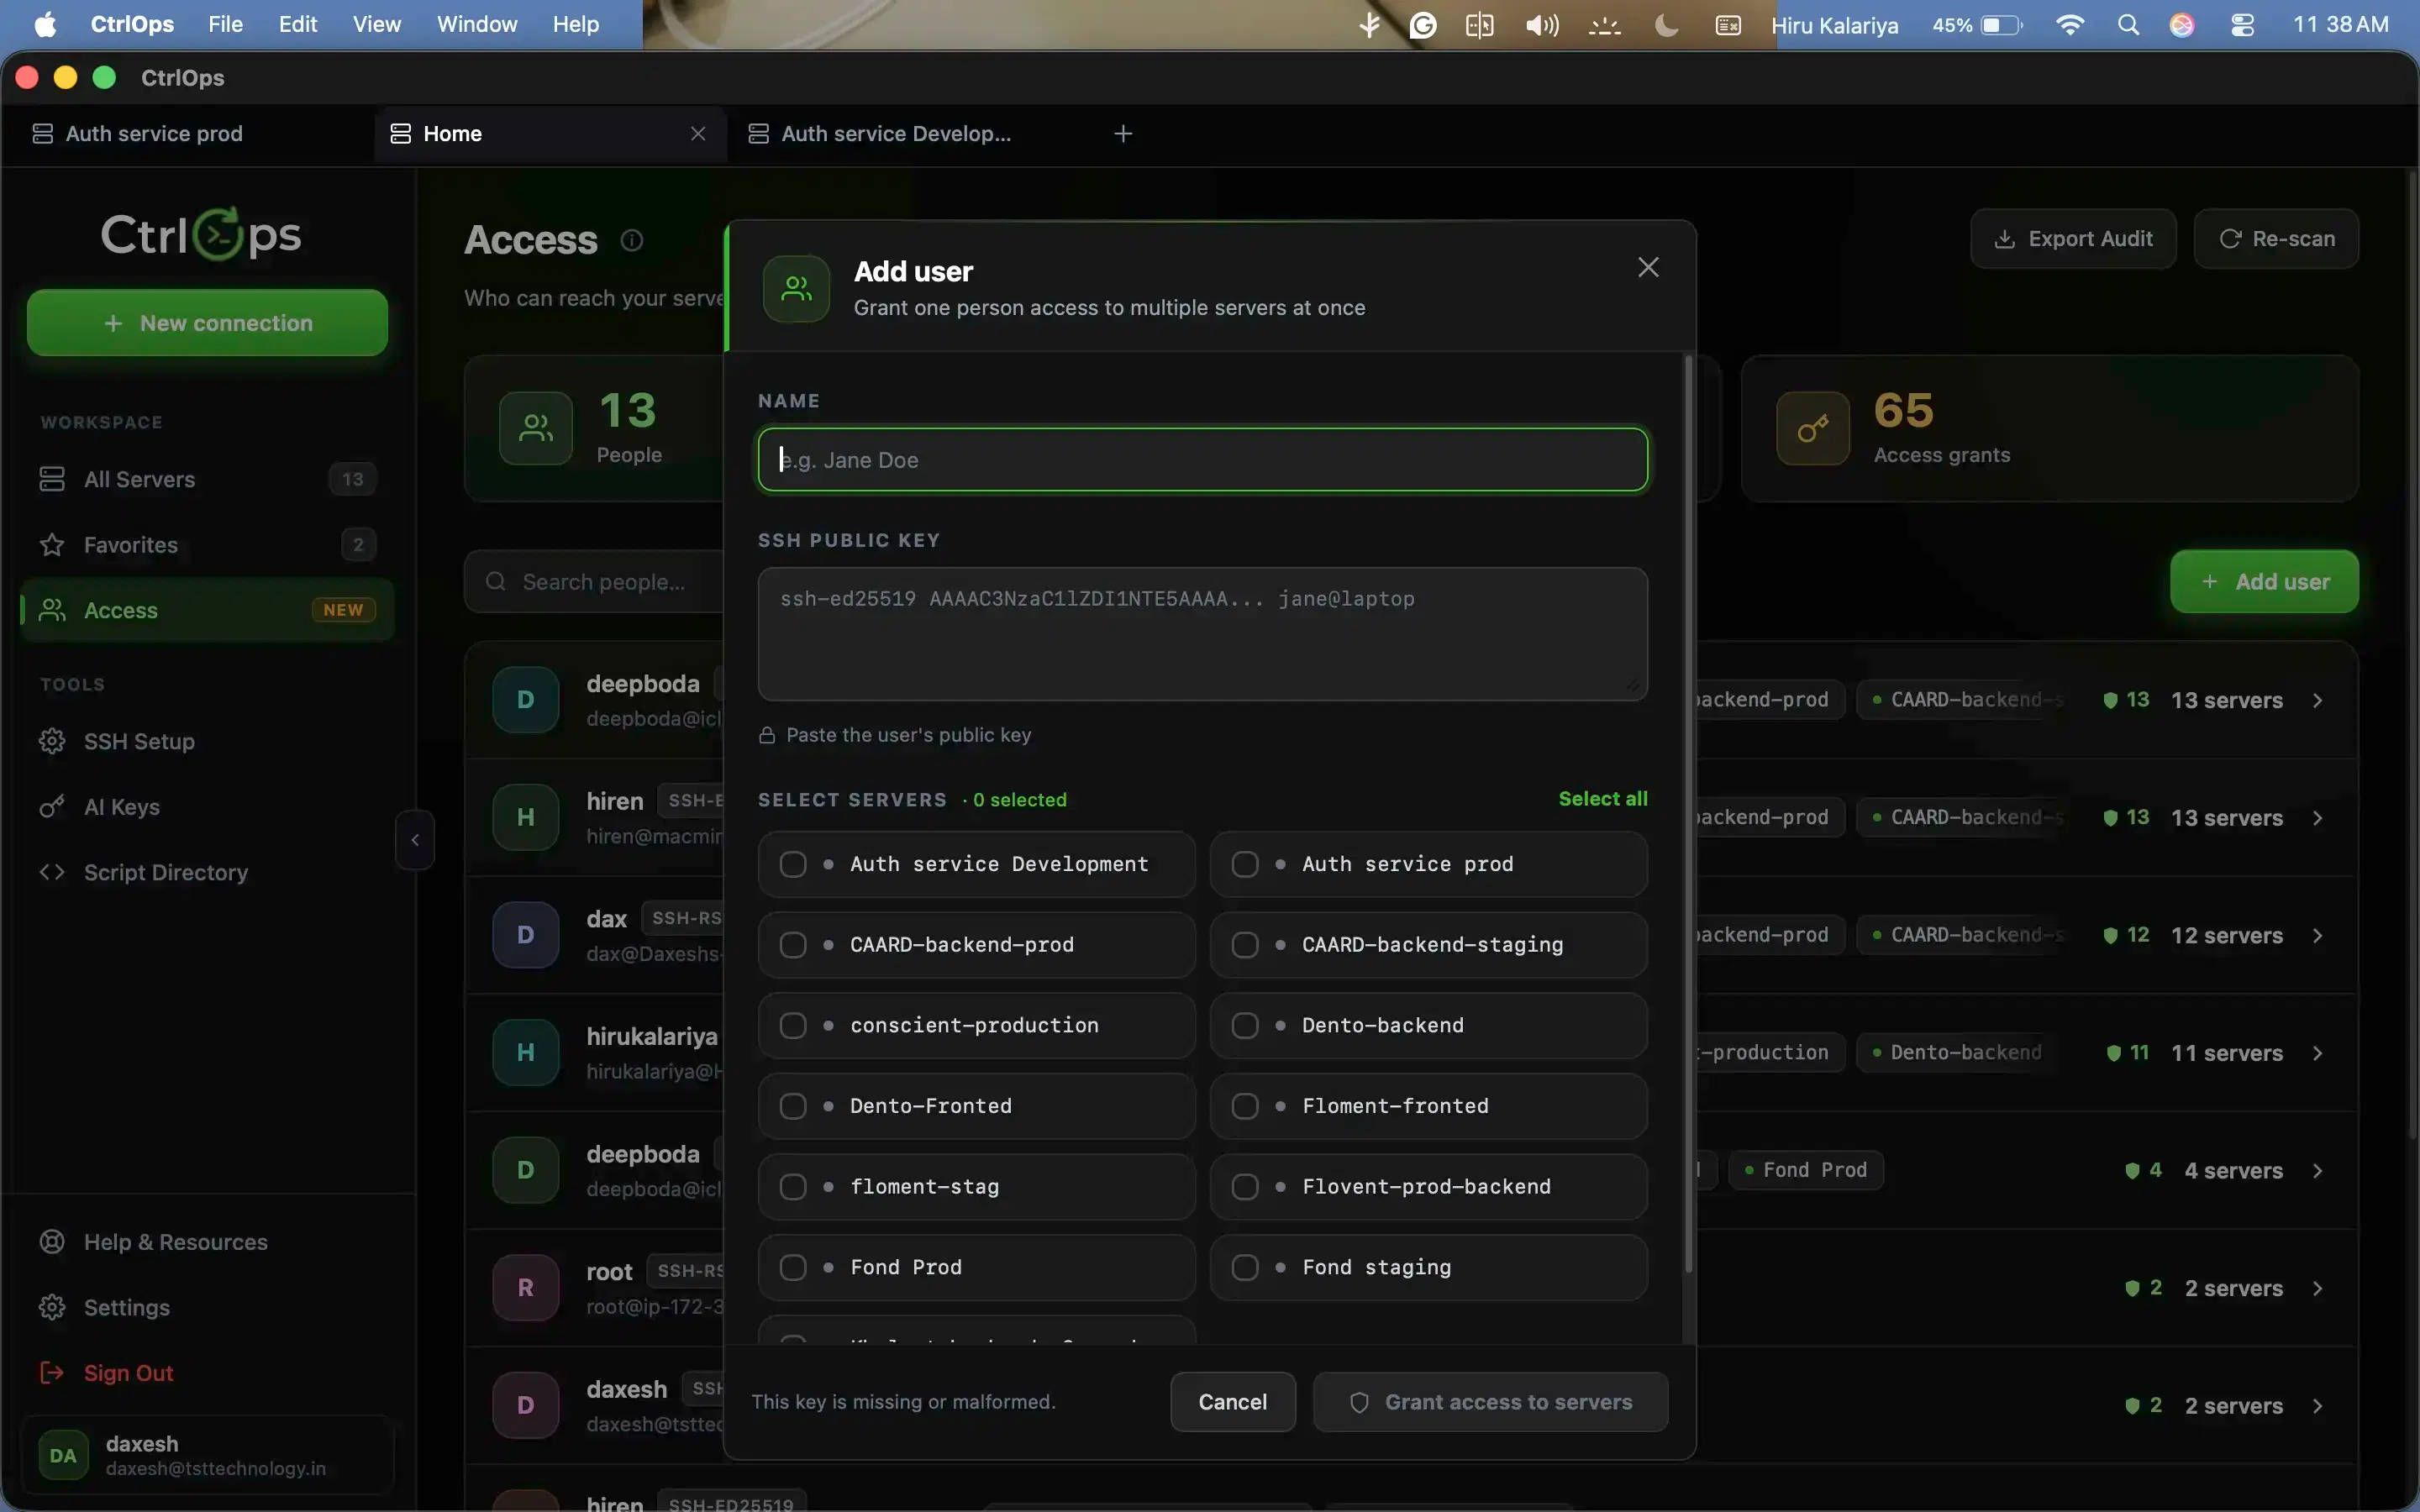
Task: Check the Fond staging server
Action: 1245,1268
